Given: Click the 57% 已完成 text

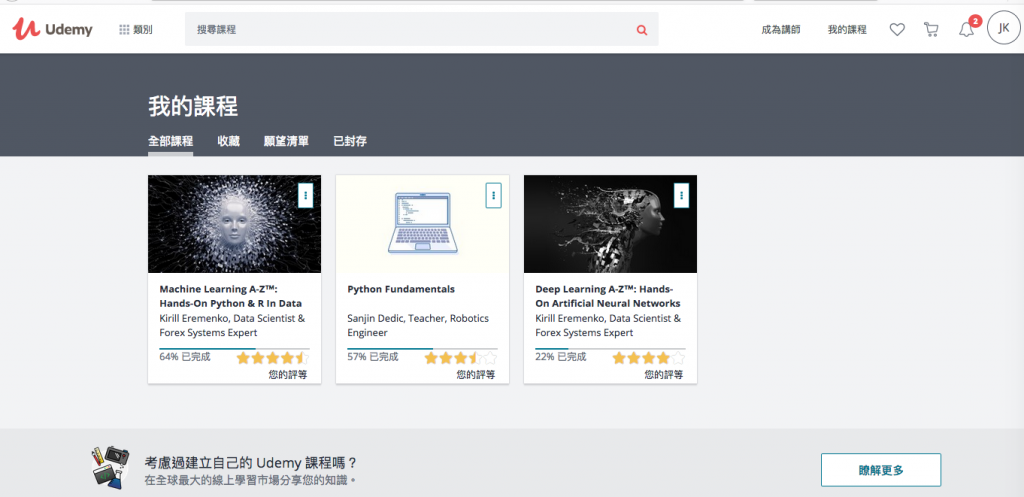Looking at the screenshot, I should tap(373, 357).
